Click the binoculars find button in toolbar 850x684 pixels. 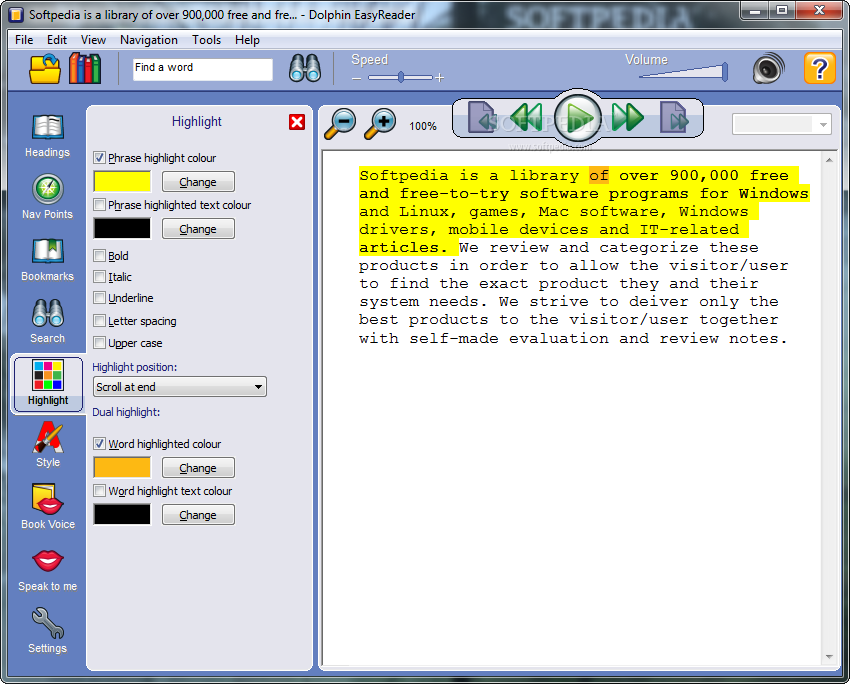pyautogui.click(x=305, y=69)
